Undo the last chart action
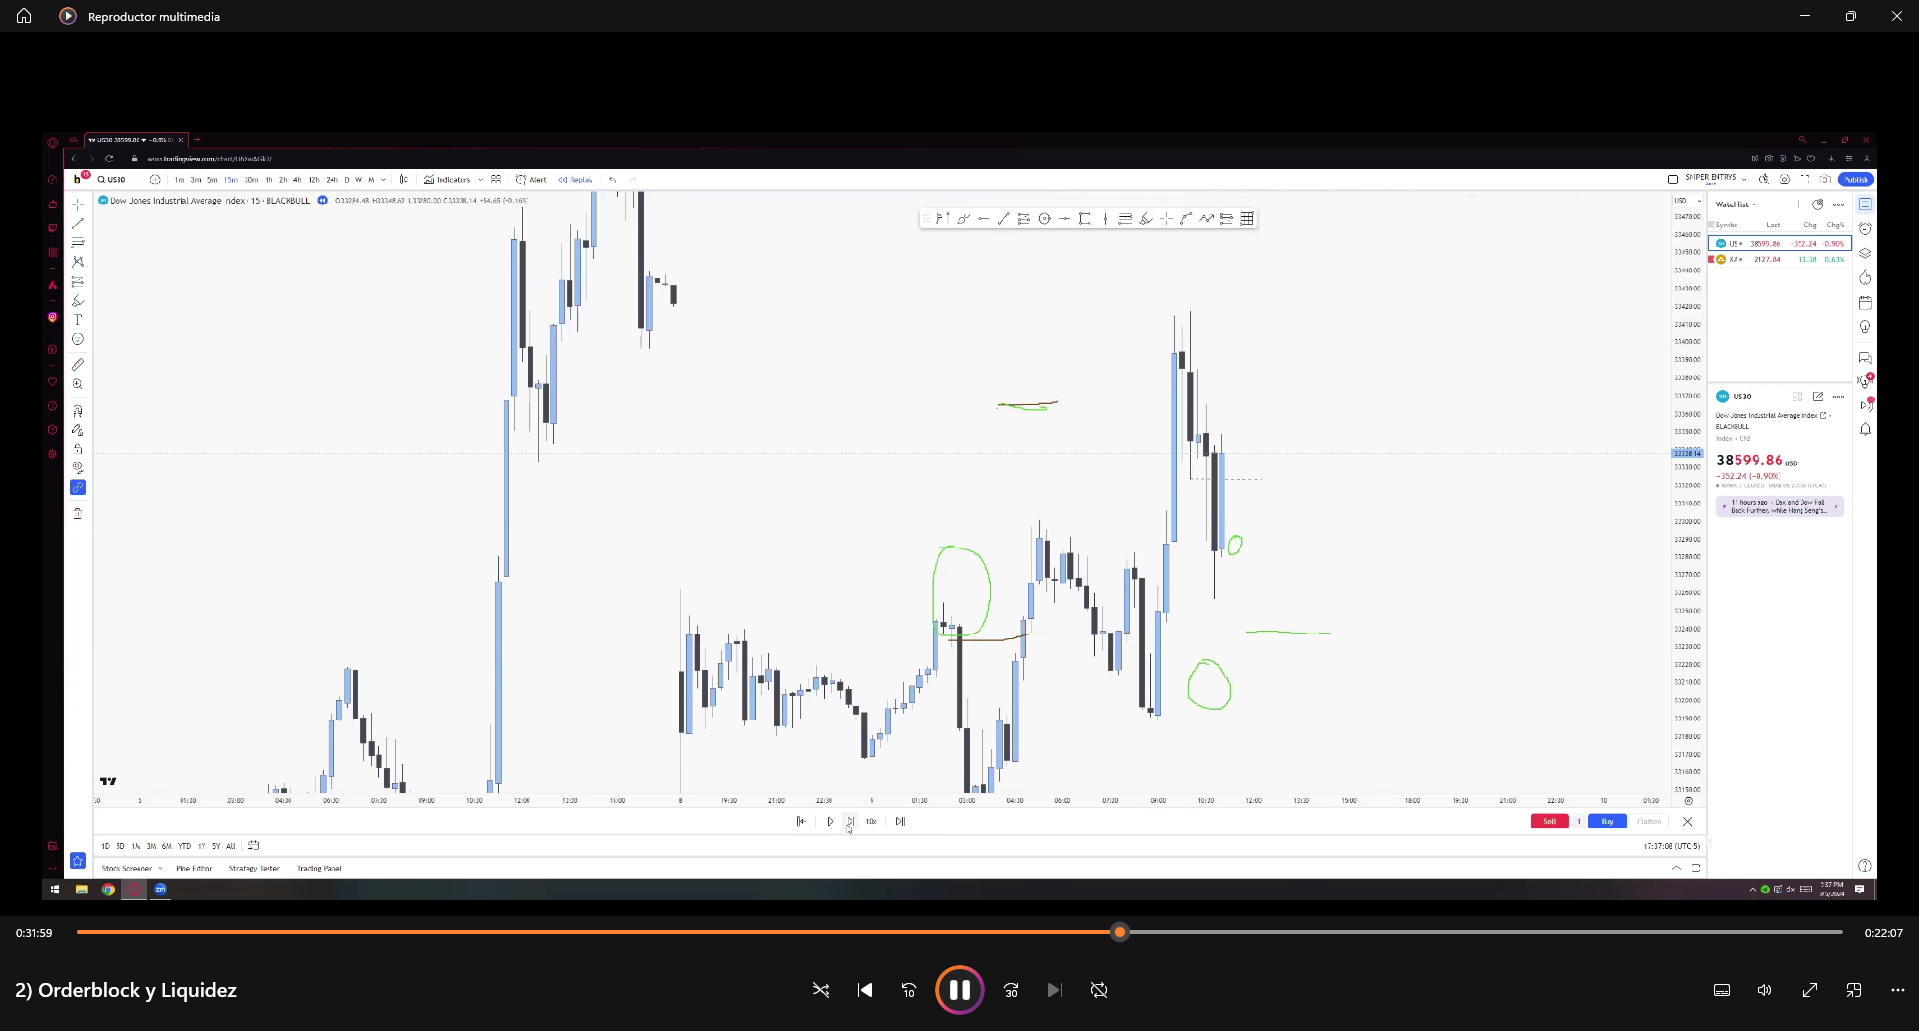The height and width of the screenshot is (1031, 1919). tap(613, 180)
